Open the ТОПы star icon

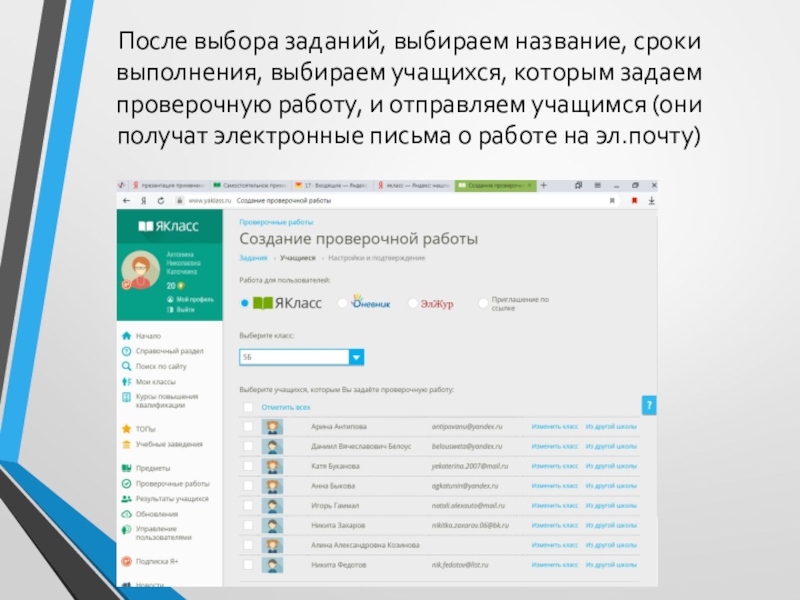[127, 429]
